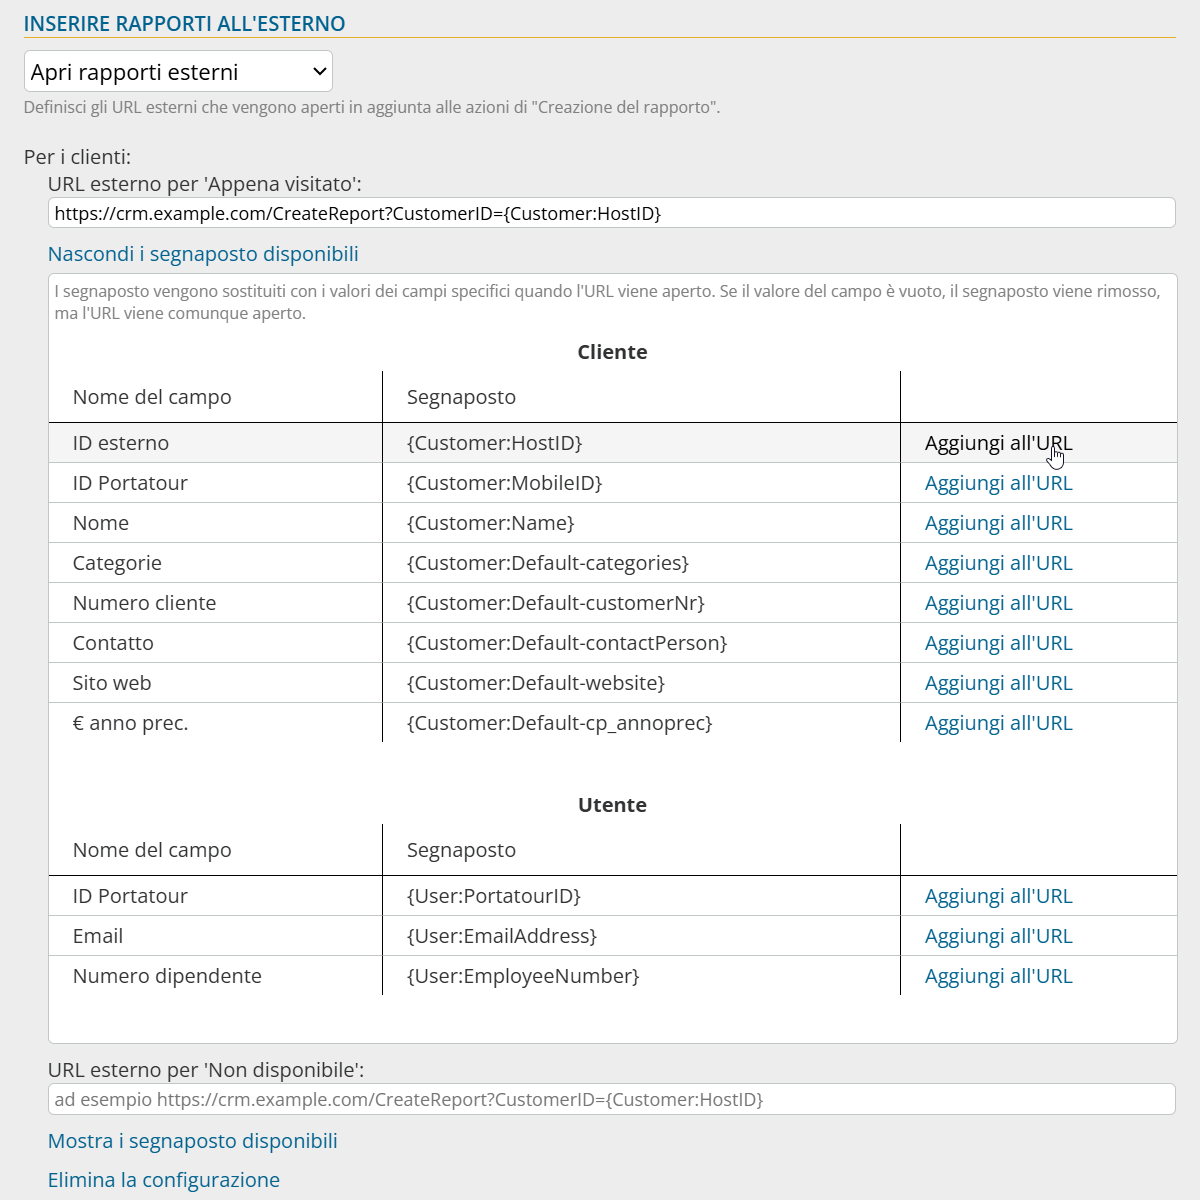Click 'Aggiungi all'URL' for customer Nome
This screenshot has height=1200, width=1200.
click(998, 523)
